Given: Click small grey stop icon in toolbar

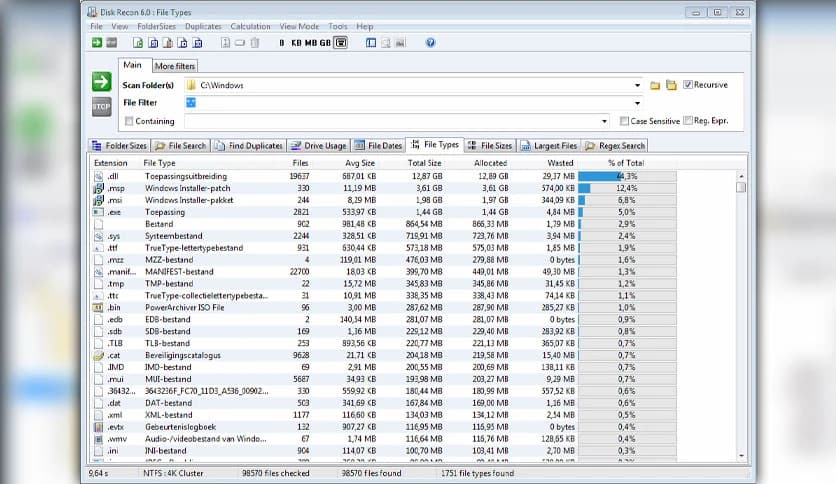Looking at the screenshot, I should pyautogui.click(x=111, y=43).
